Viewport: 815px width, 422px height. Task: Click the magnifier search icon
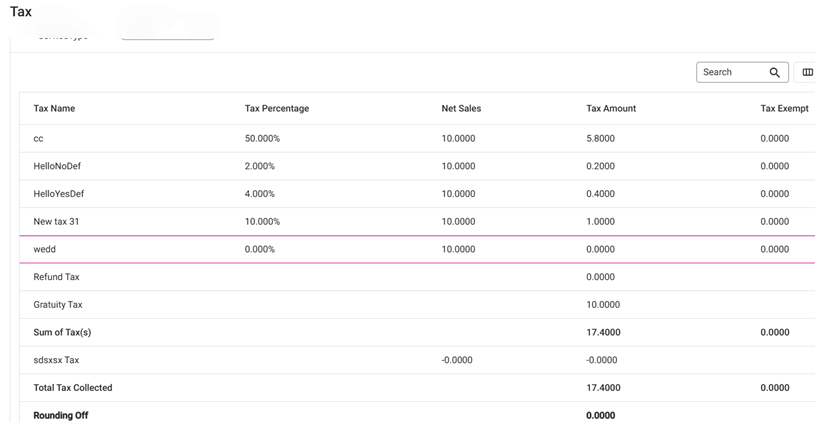(774, 73)
